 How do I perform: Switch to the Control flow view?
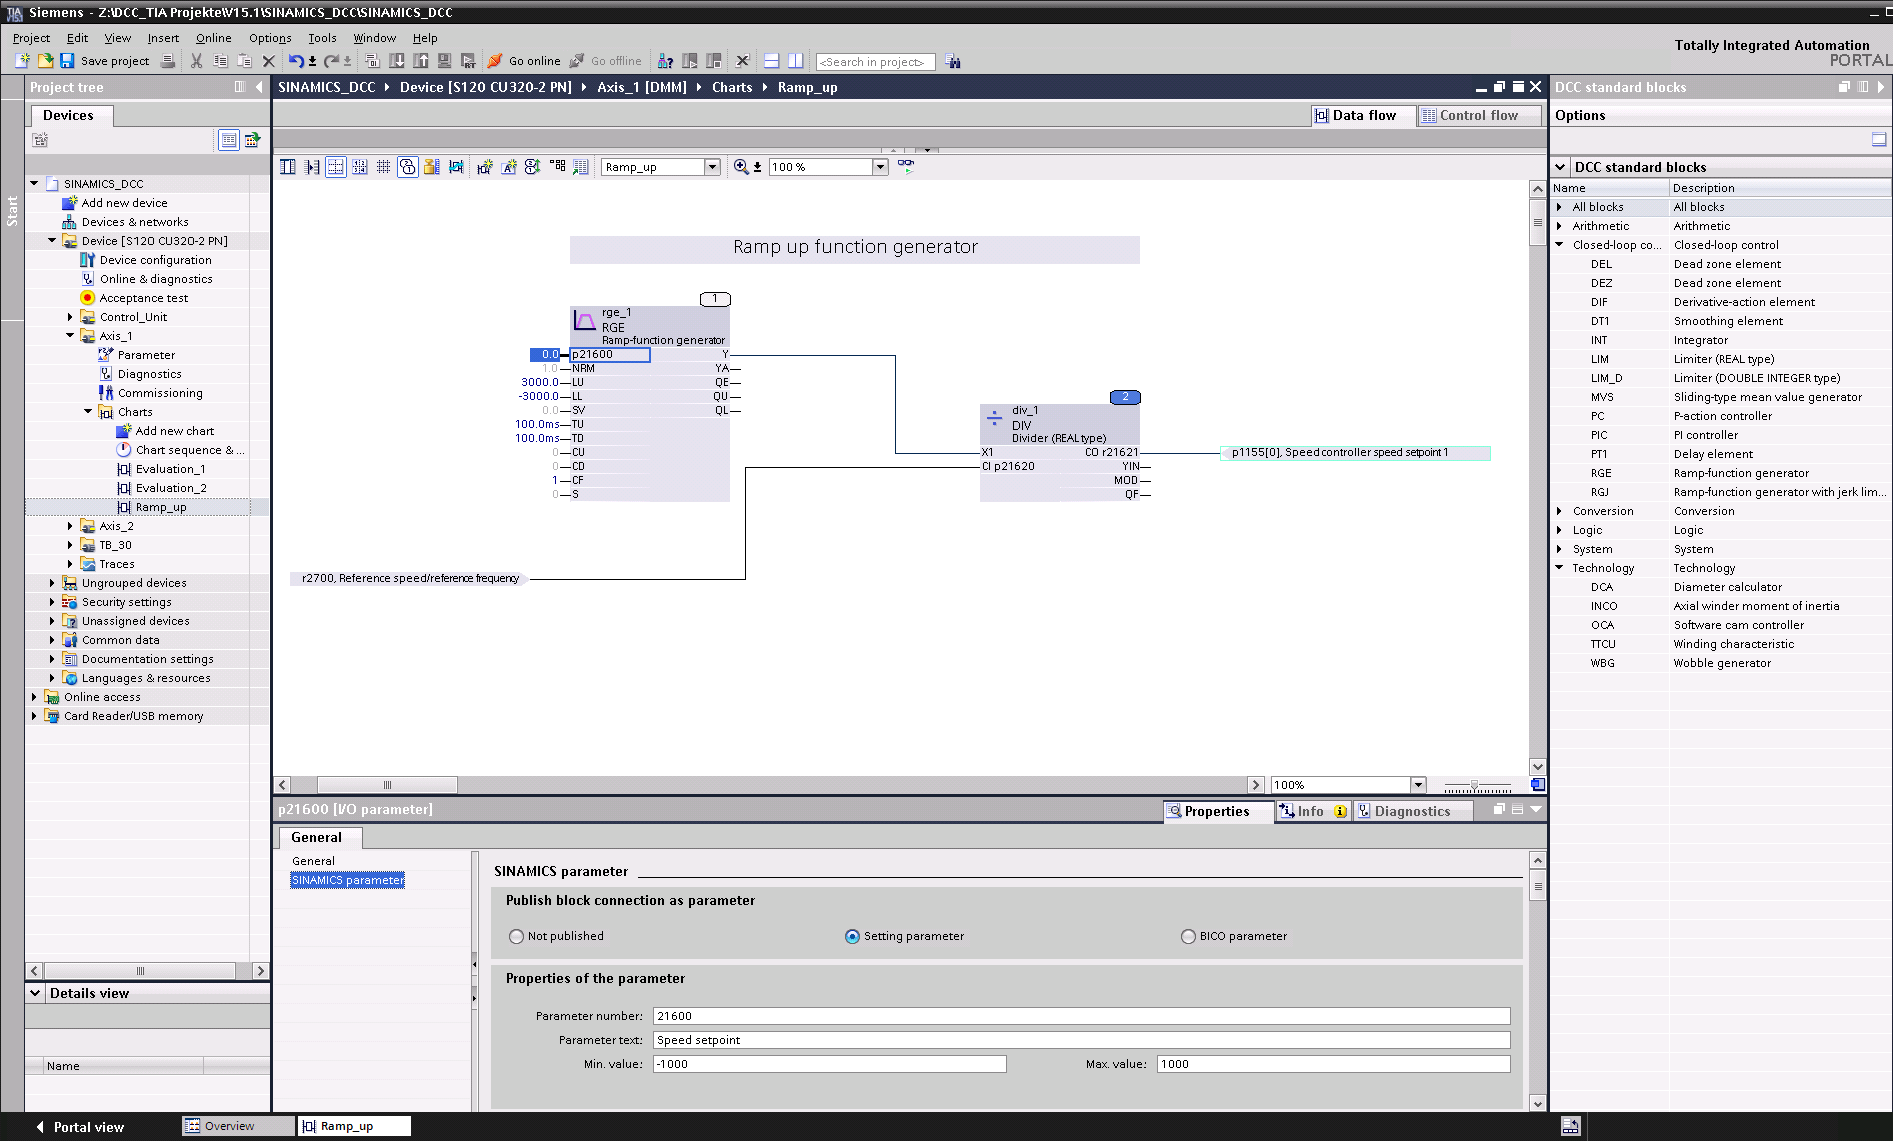[1478, 115]
